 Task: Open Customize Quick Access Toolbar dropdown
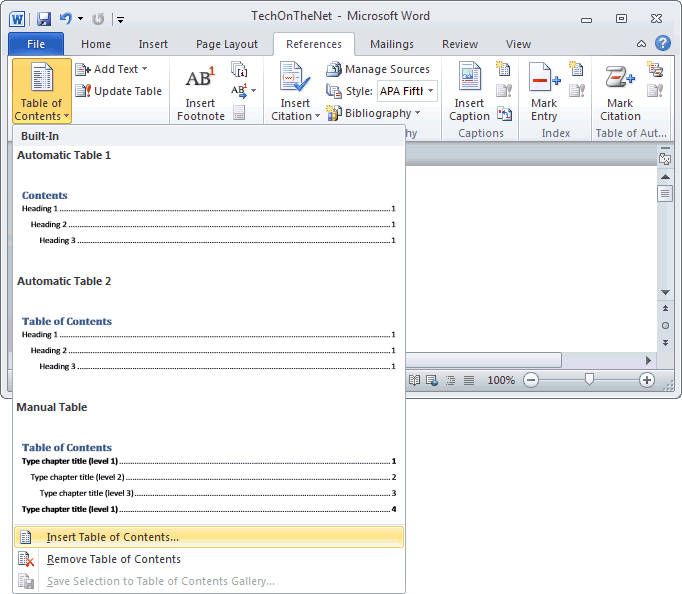tap(120, 19)
